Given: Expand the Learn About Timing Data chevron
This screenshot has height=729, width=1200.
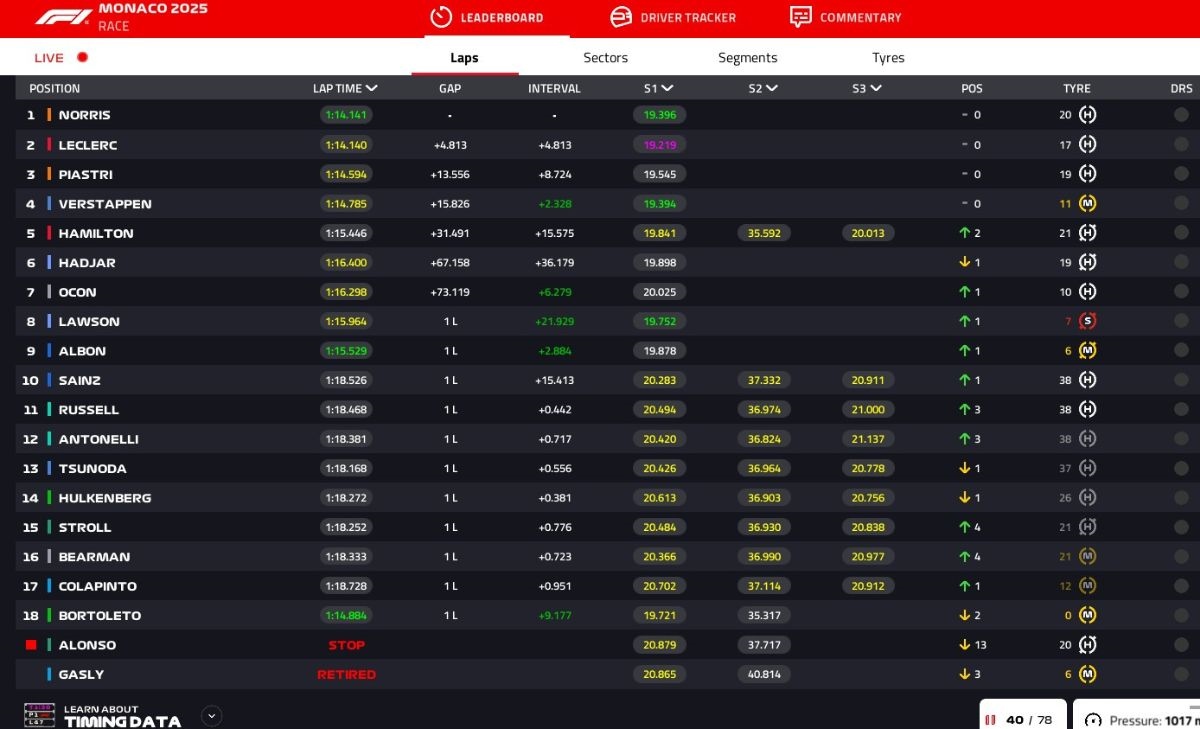Looking at the screenshot, I should tap(211, 715).
